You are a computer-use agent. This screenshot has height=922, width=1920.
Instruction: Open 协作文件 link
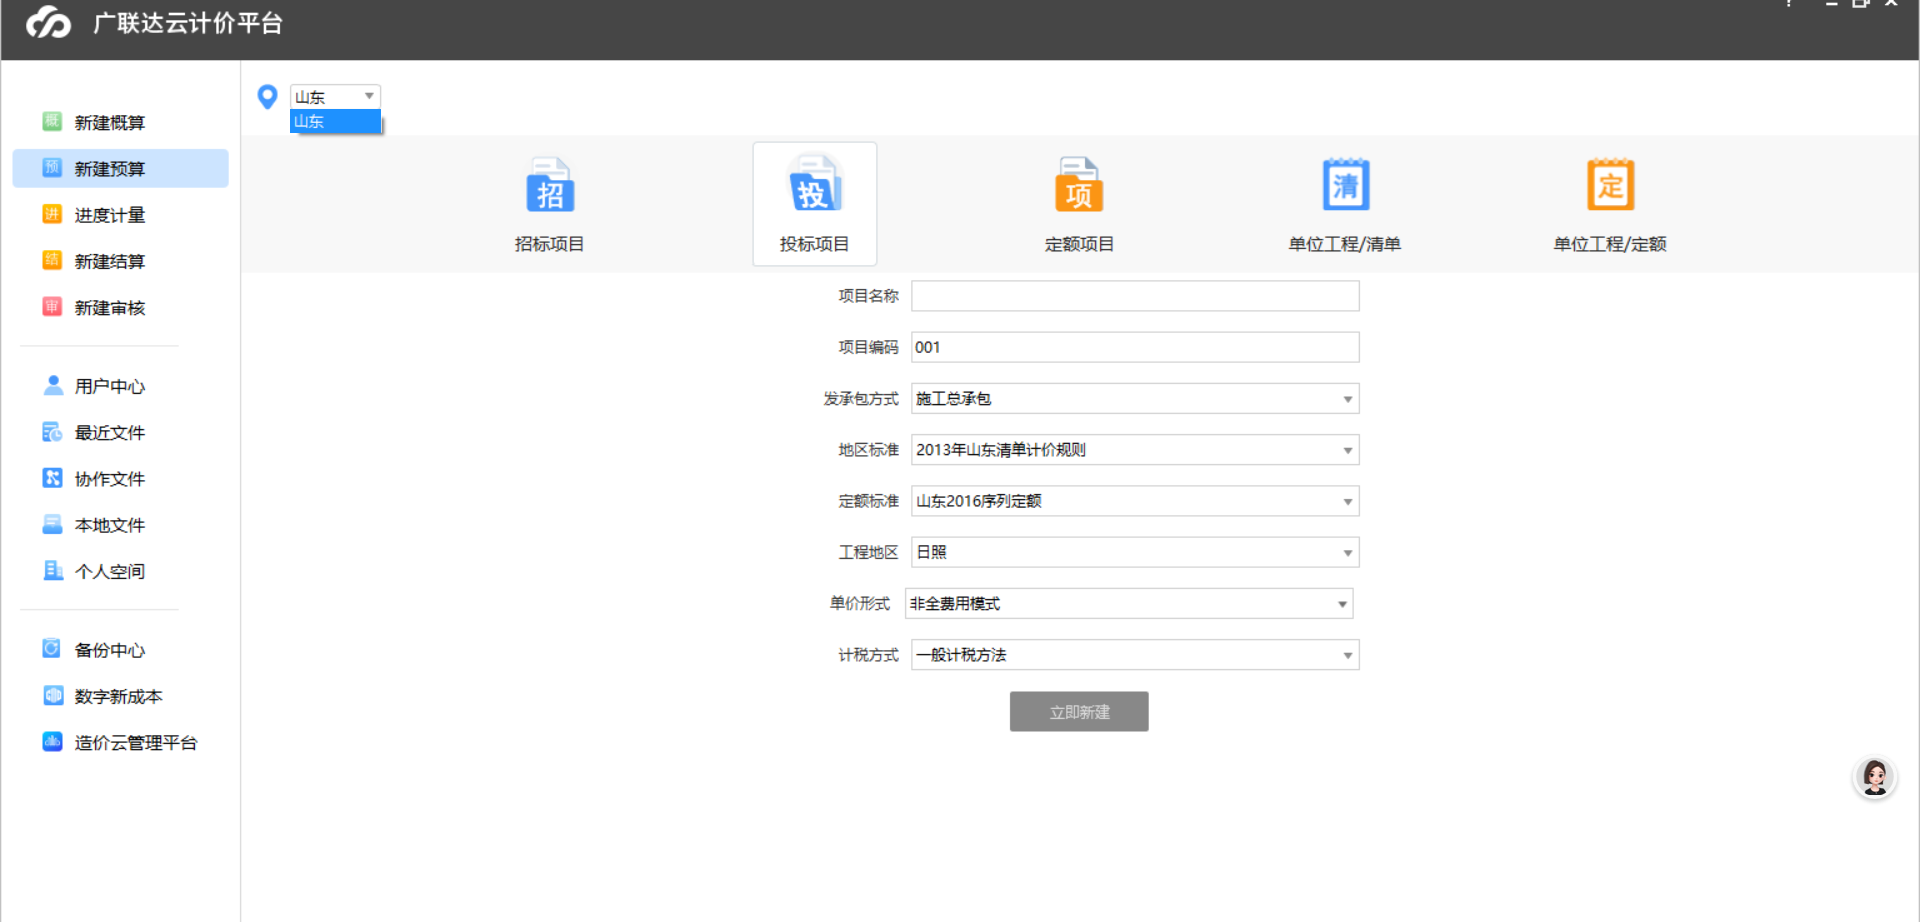point(109,479)
